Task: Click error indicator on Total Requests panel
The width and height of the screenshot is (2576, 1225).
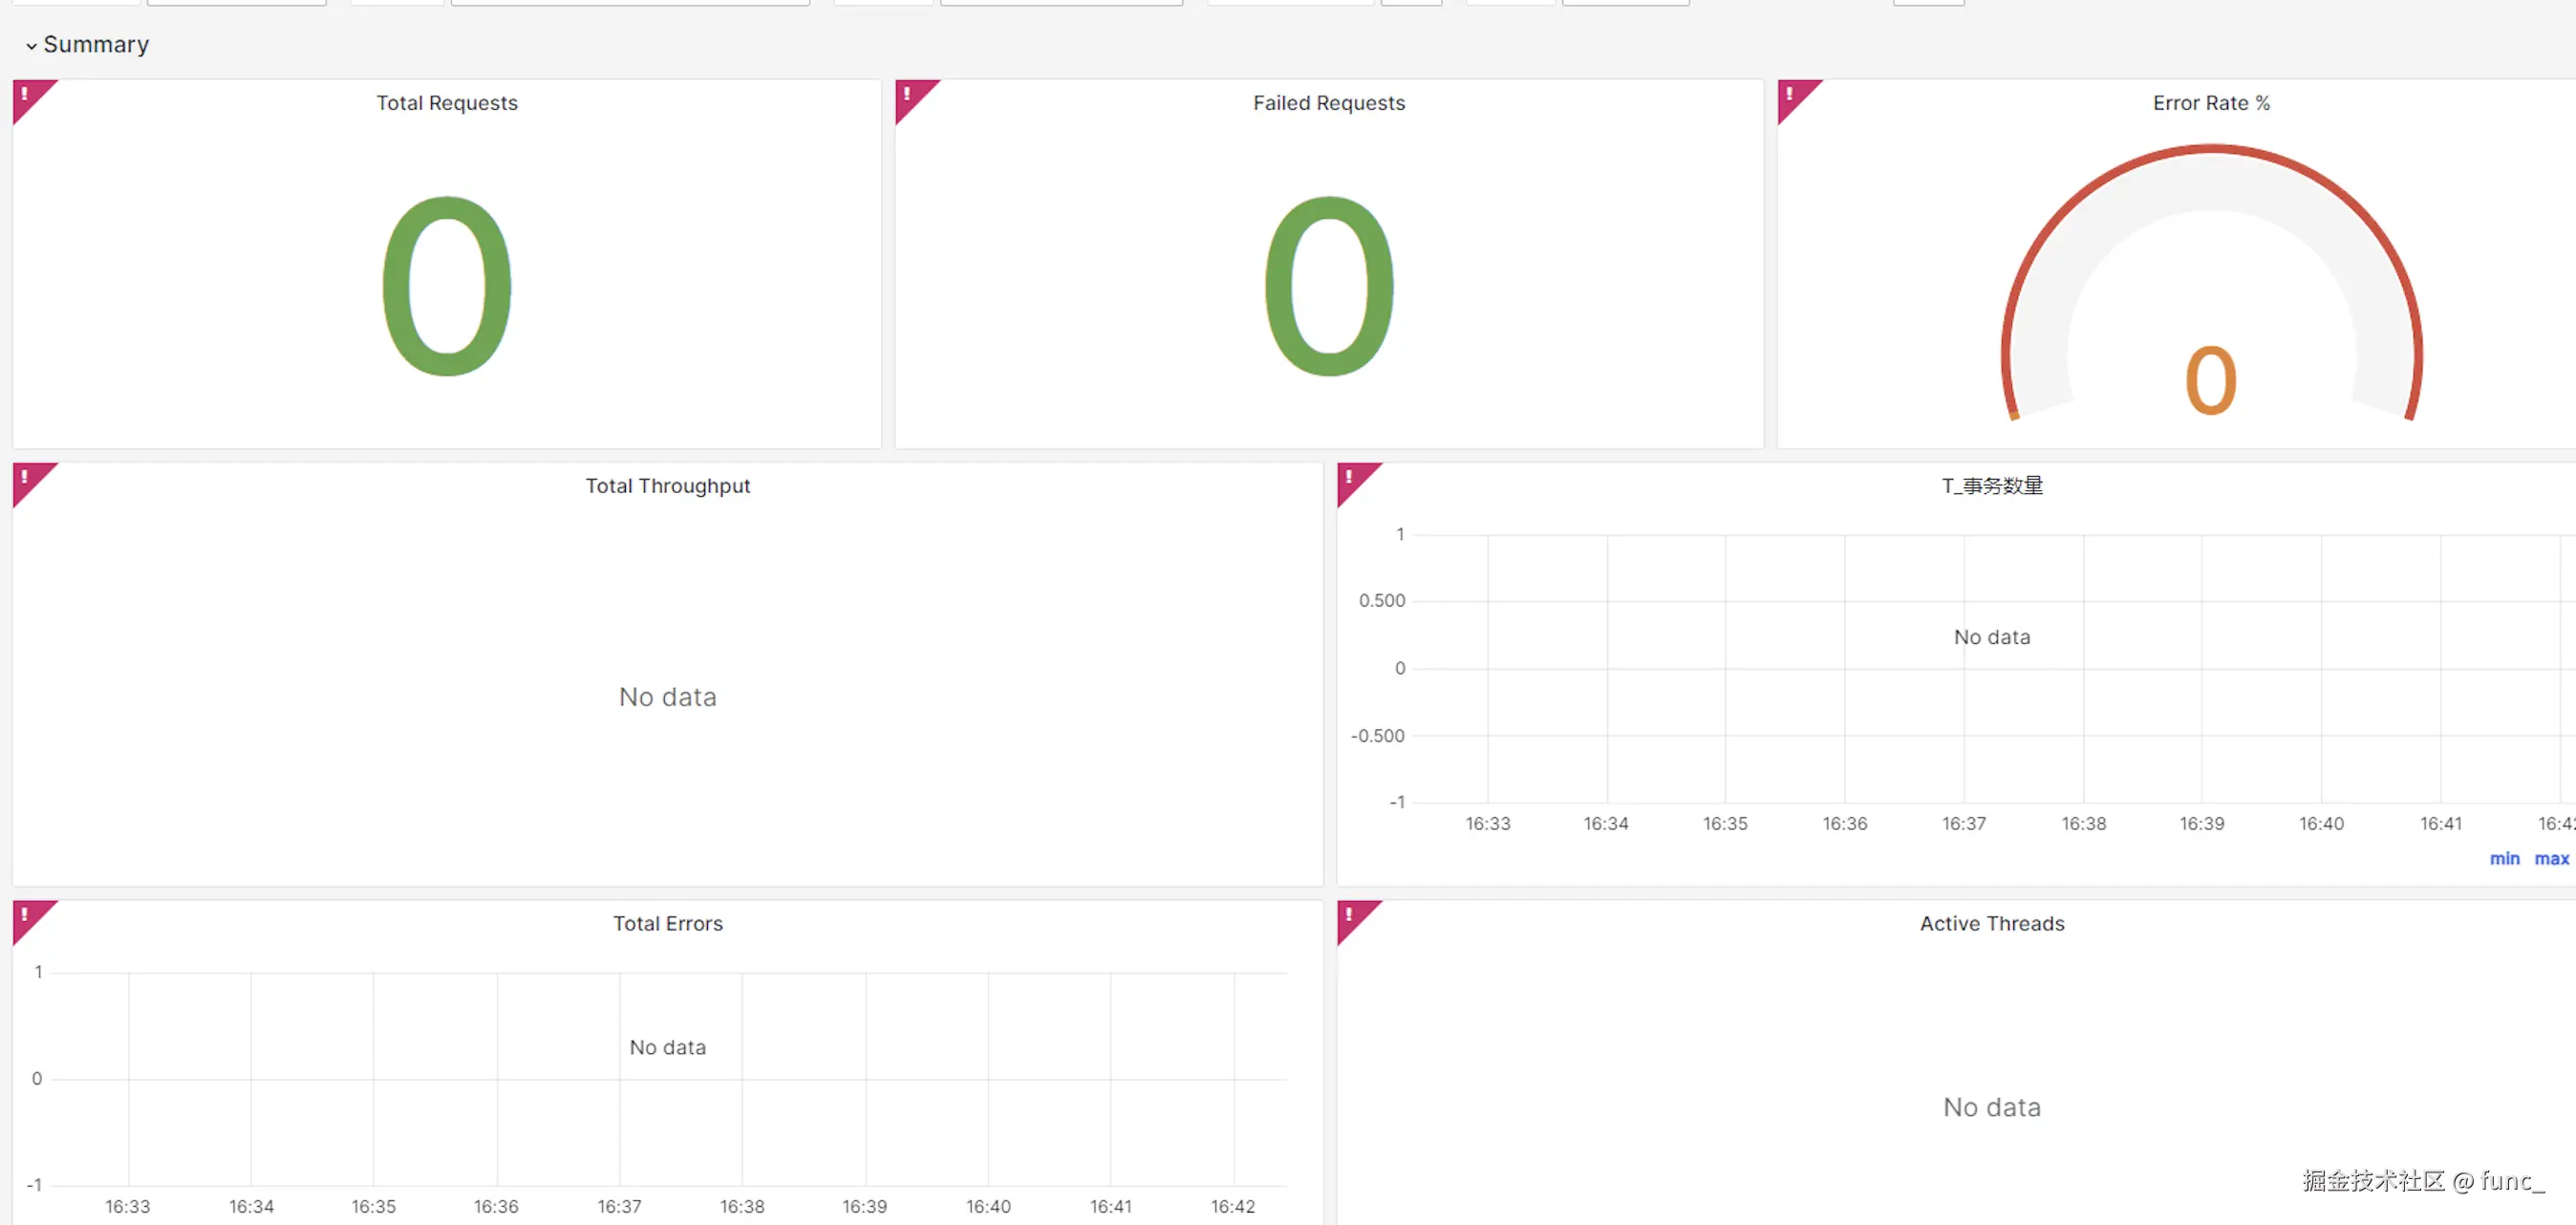Action: (x=25, y=93)
